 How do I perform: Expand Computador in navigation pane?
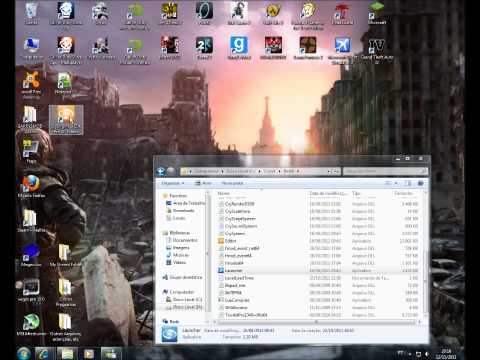point(178,292)
